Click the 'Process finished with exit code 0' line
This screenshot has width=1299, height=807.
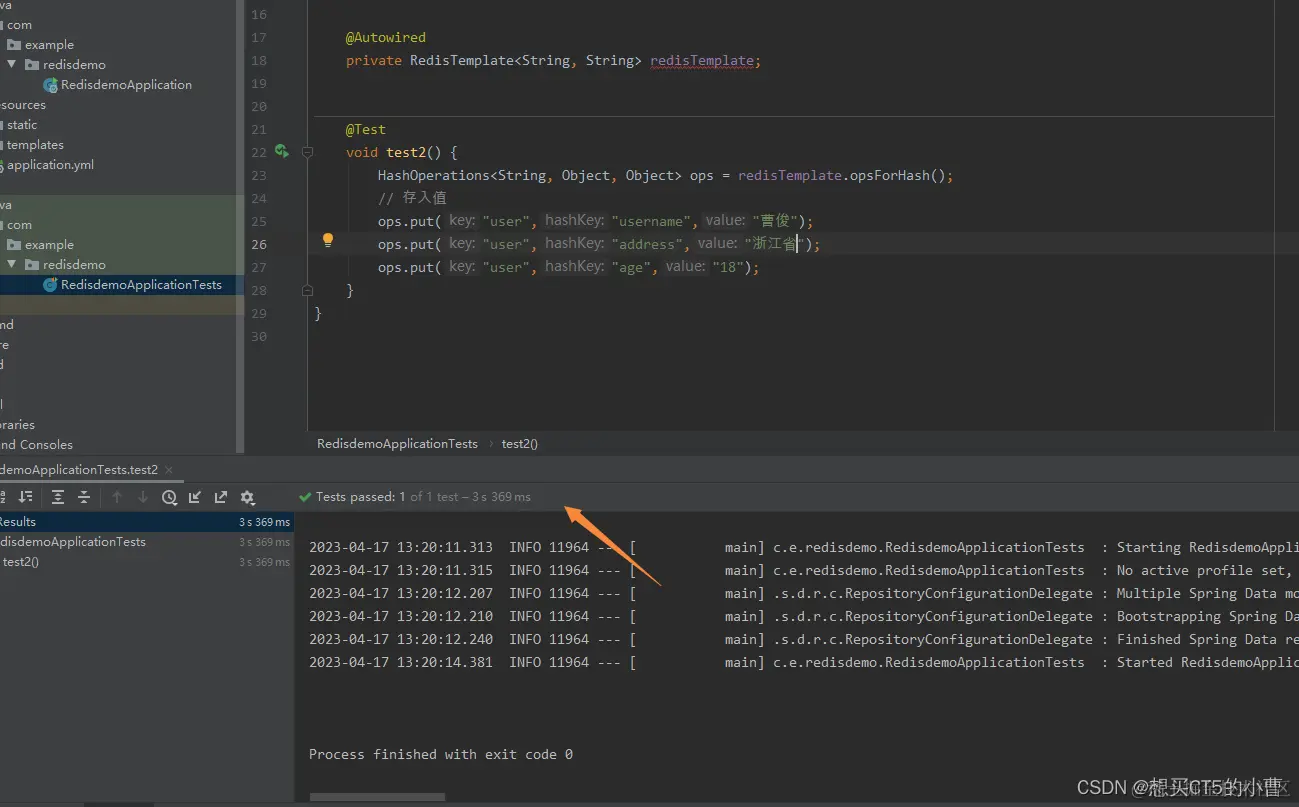tap(441, 754)
